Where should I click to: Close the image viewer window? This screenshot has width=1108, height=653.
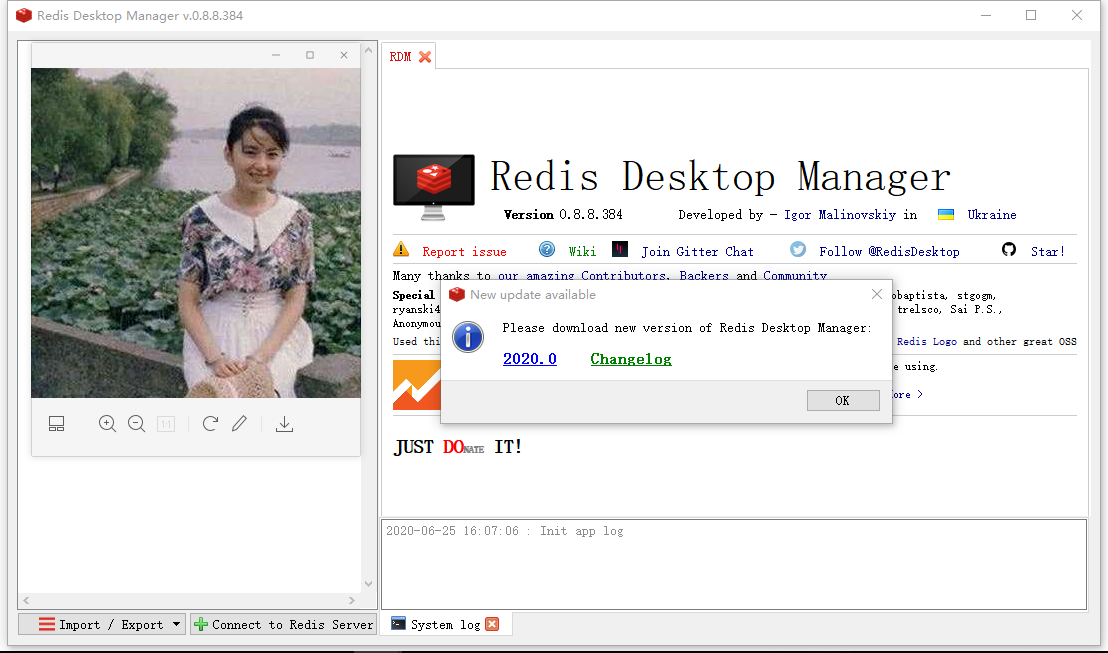coord(343,55)
